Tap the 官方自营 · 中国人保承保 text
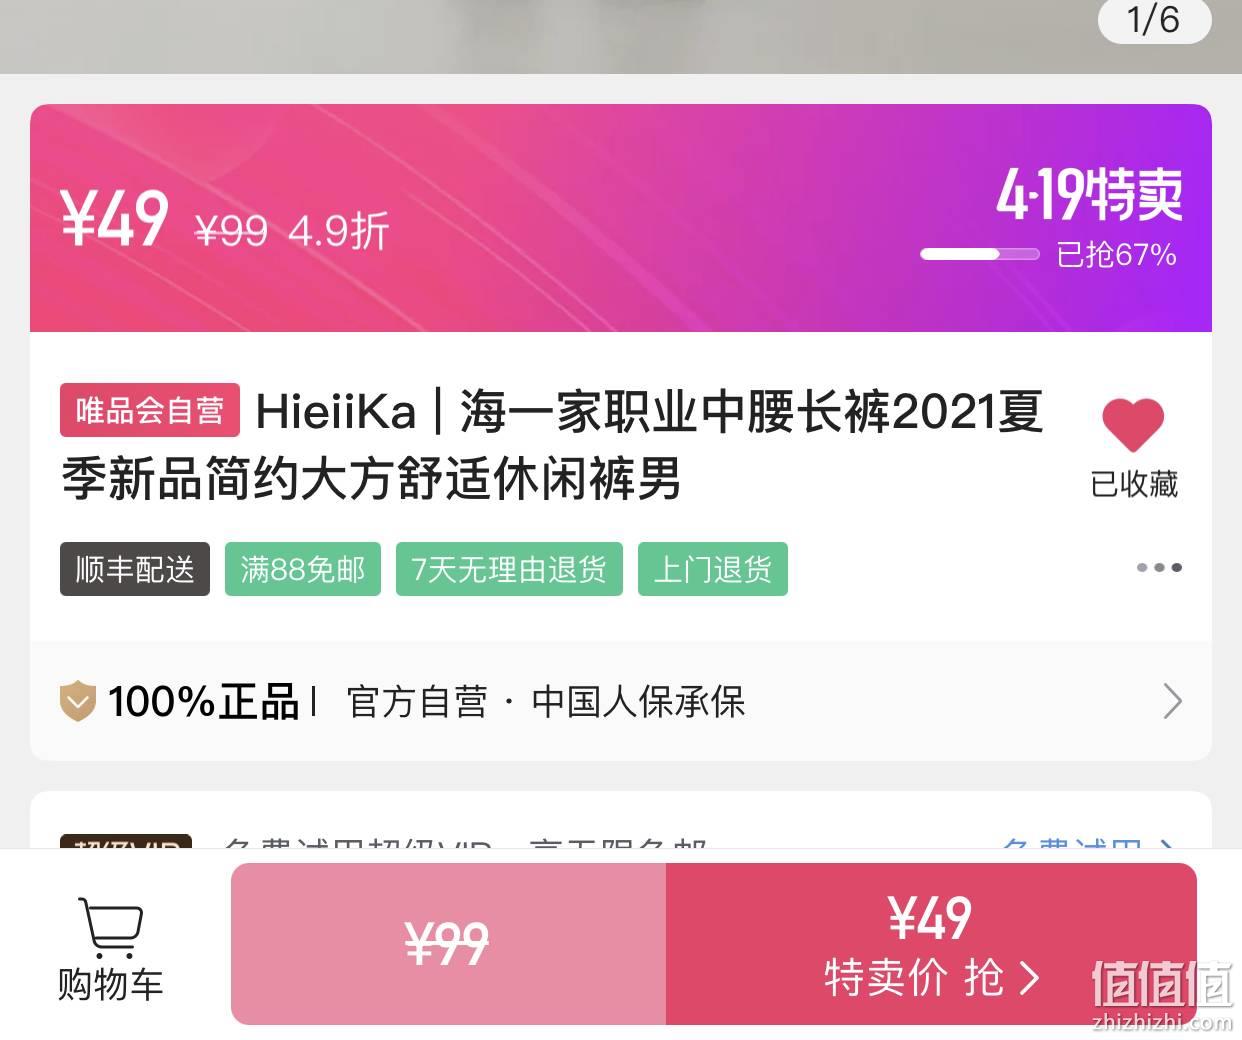 pyautogui.click(x=546, y=701)
